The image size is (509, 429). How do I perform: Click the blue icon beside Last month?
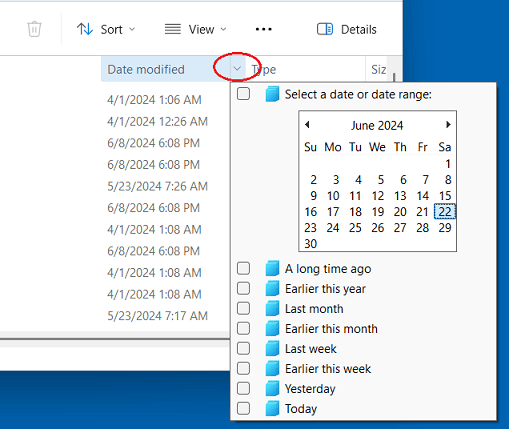(272, 309)
